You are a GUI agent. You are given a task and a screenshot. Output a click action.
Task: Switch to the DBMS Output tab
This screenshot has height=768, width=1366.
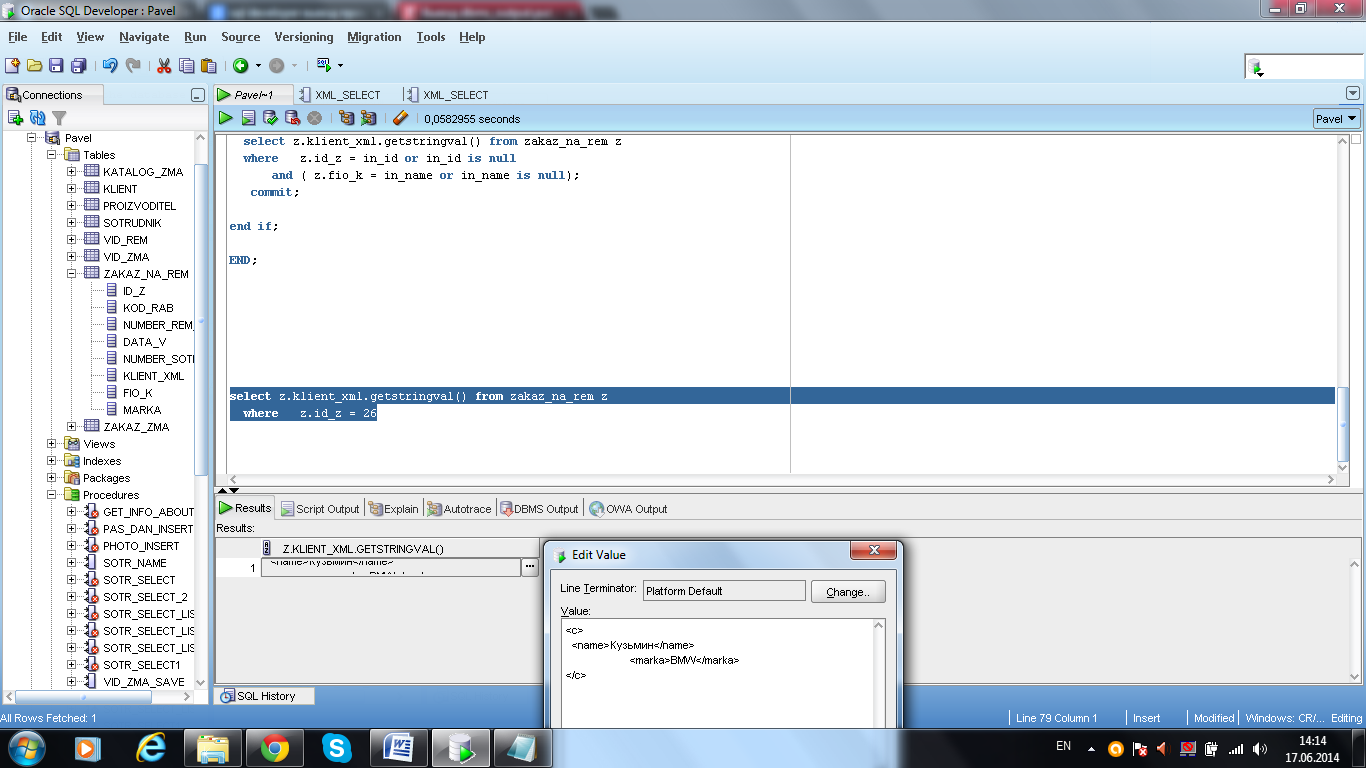click(x=538, y=509)
